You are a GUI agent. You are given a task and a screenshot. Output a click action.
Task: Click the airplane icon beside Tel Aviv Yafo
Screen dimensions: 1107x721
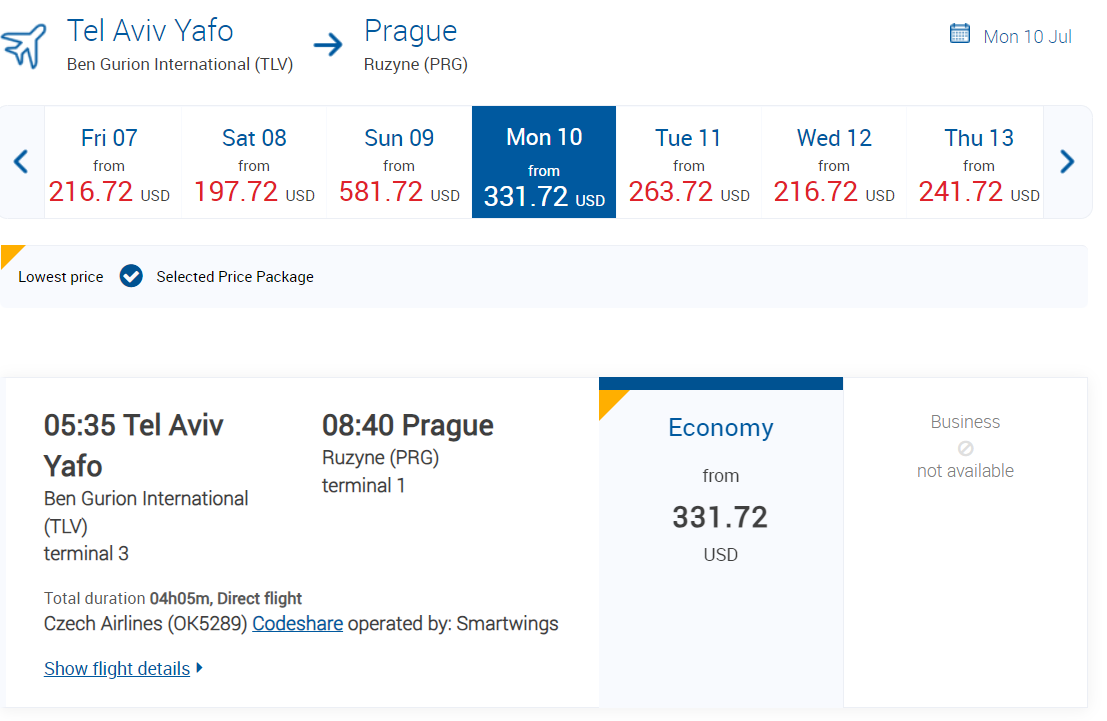point(24,45)
